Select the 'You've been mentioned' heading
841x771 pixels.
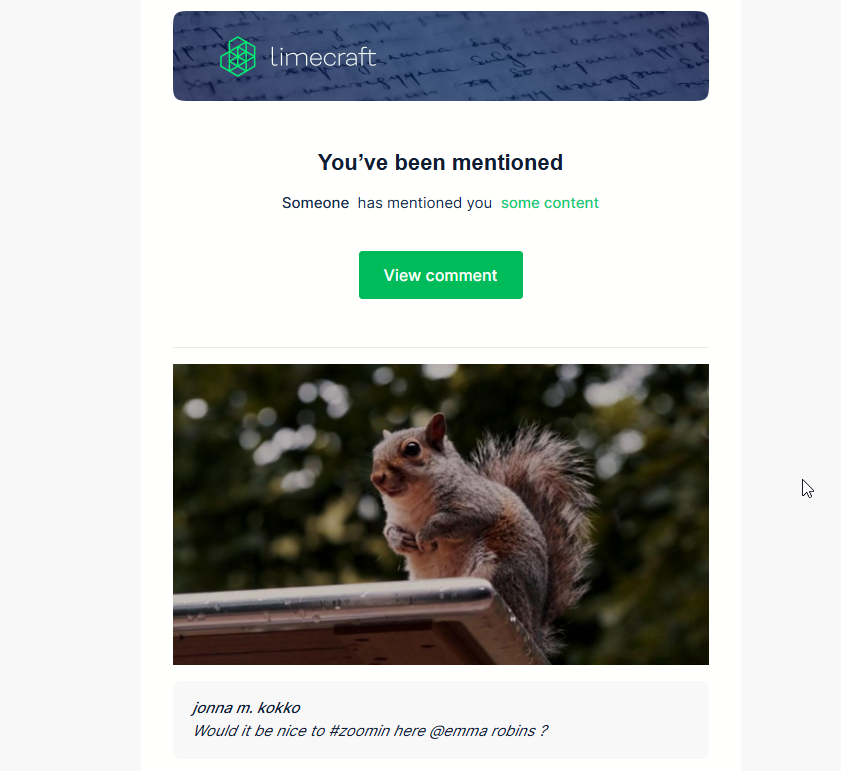point(440,163)
